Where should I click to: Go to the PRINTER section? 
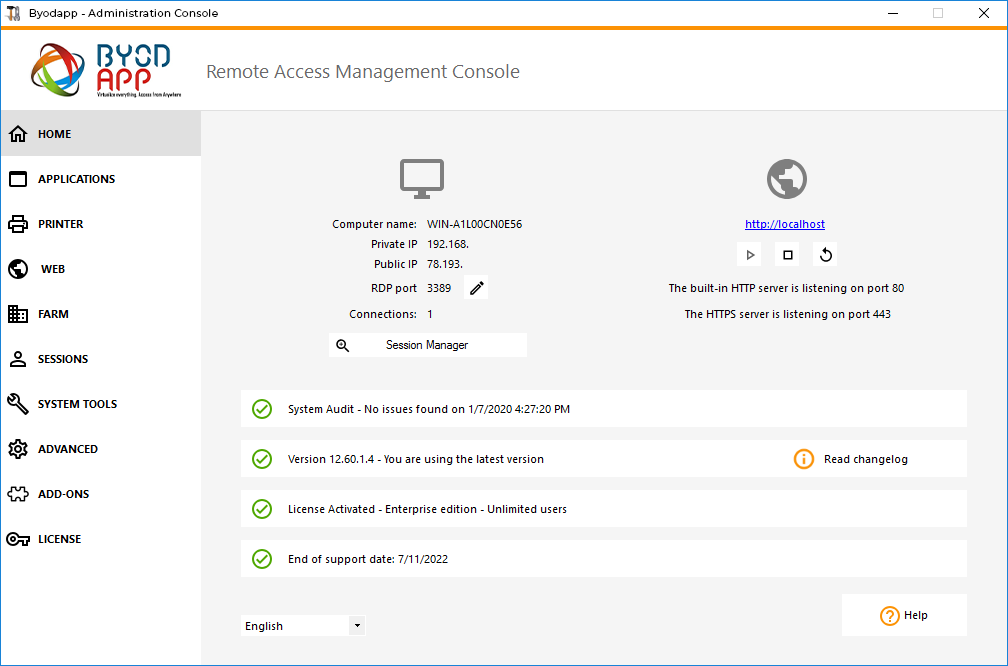pos(101,224)
